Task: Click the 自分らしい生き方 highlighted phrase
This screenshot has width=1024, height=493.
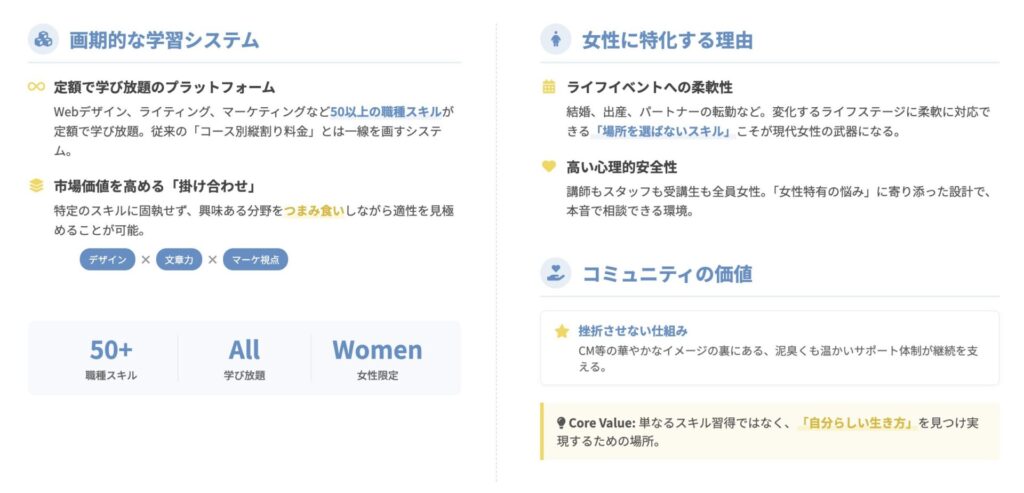Action: (858, 423)
